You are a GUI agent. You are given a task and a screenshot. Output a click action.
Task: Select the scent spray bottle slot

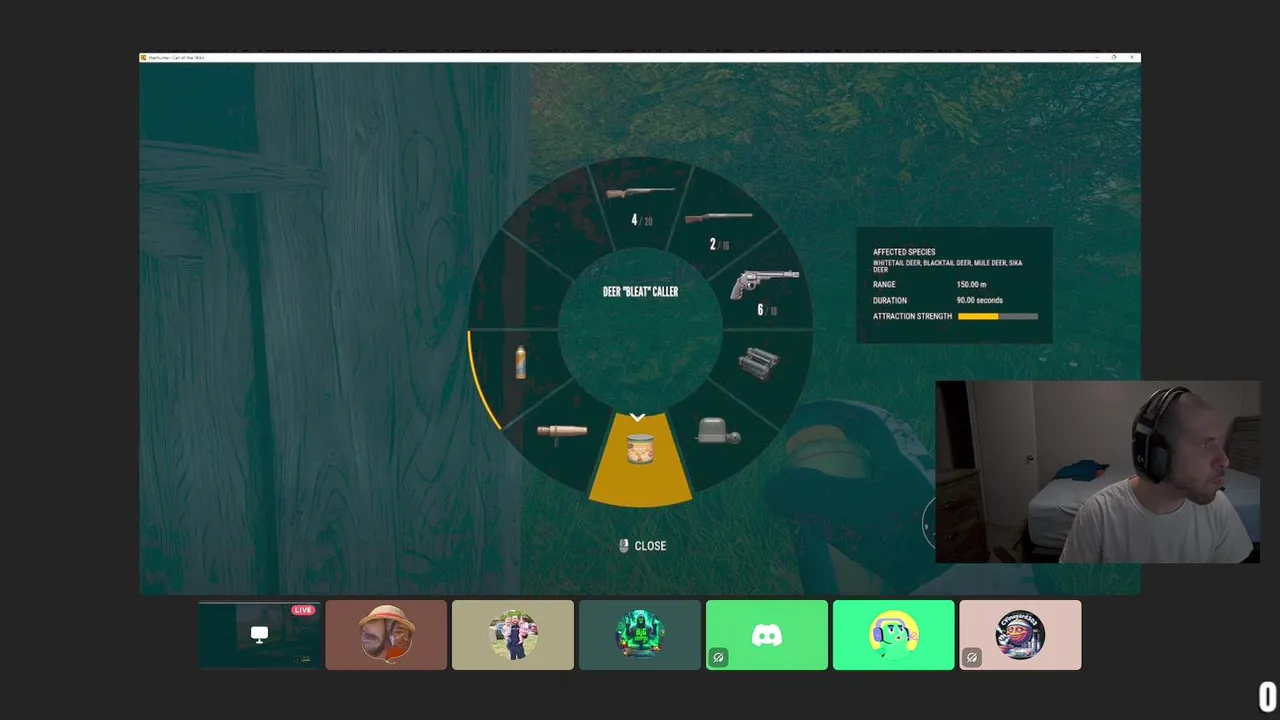[x=520, y=362]
